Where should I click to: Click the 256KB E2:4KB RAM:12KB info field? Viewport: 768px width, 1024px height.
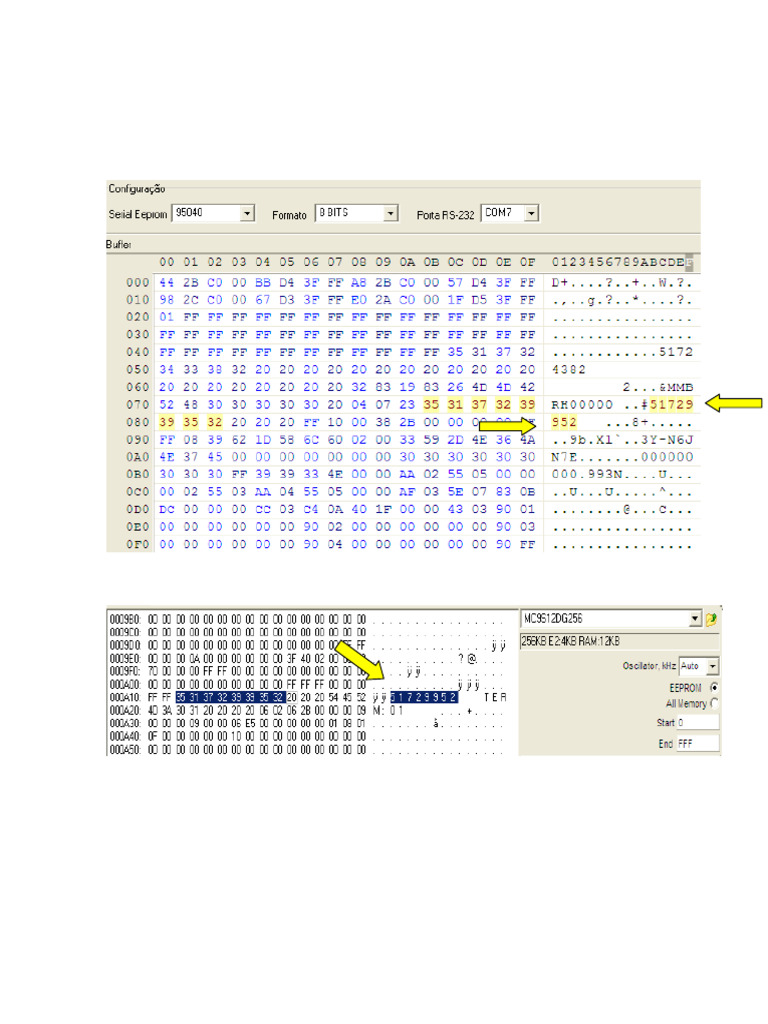click(x=619, y=641)
